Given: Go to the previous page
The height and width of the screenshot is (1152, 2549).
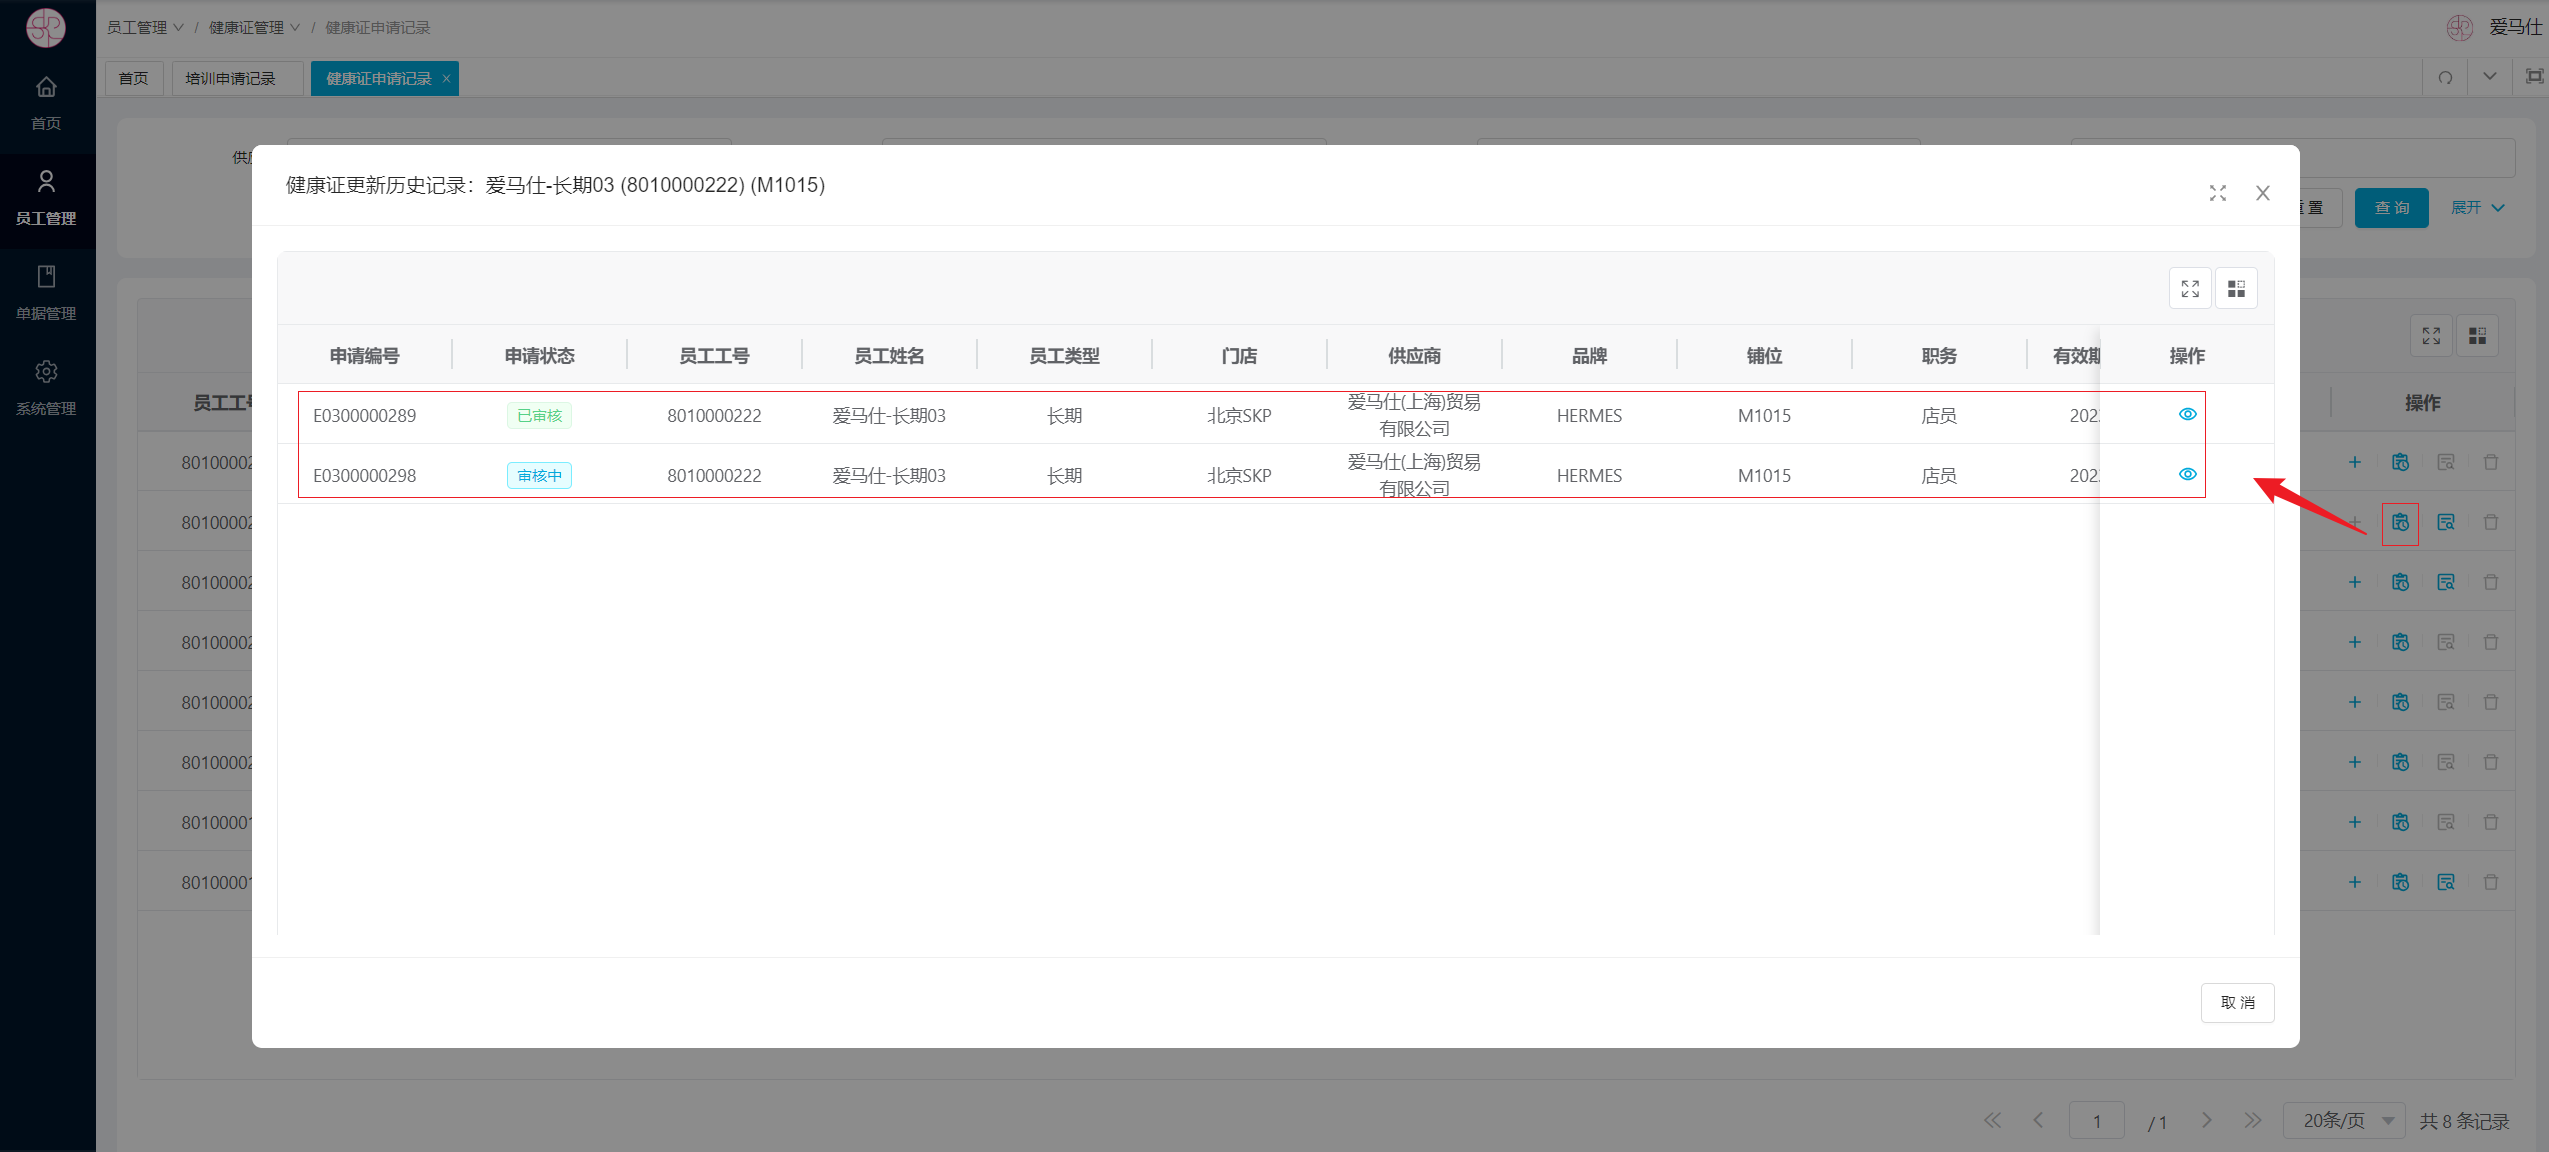Looking at the screenshot, I should pyautogui.click(x=2038, y=1121).
